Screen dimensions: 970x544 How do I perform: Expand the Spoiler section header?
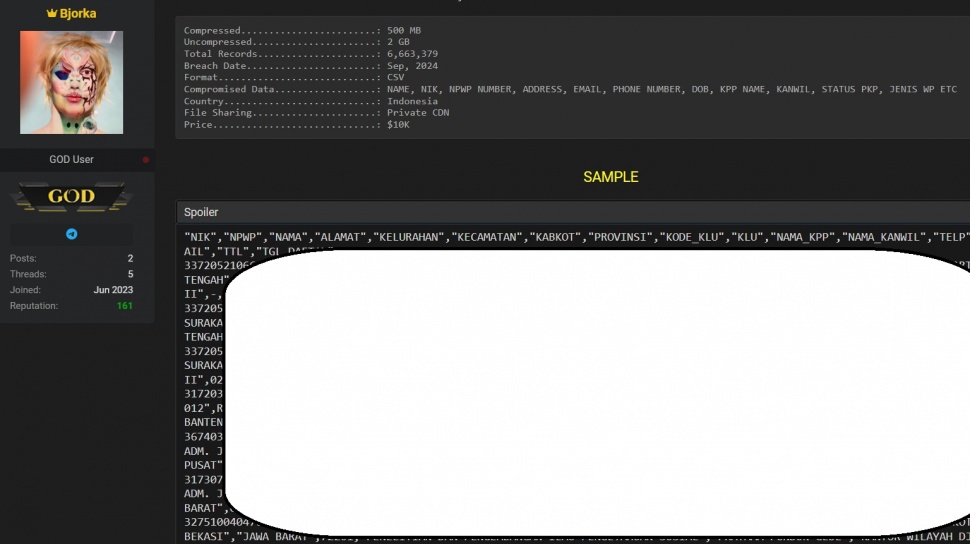[201, 212]
